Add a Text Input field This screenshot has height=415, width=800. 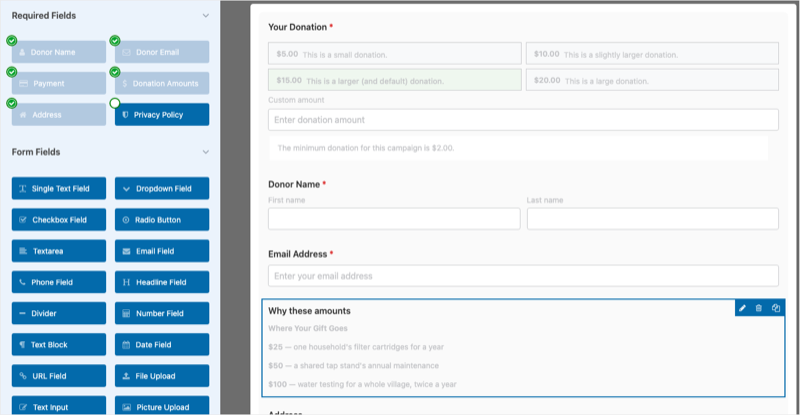point(59,406)
